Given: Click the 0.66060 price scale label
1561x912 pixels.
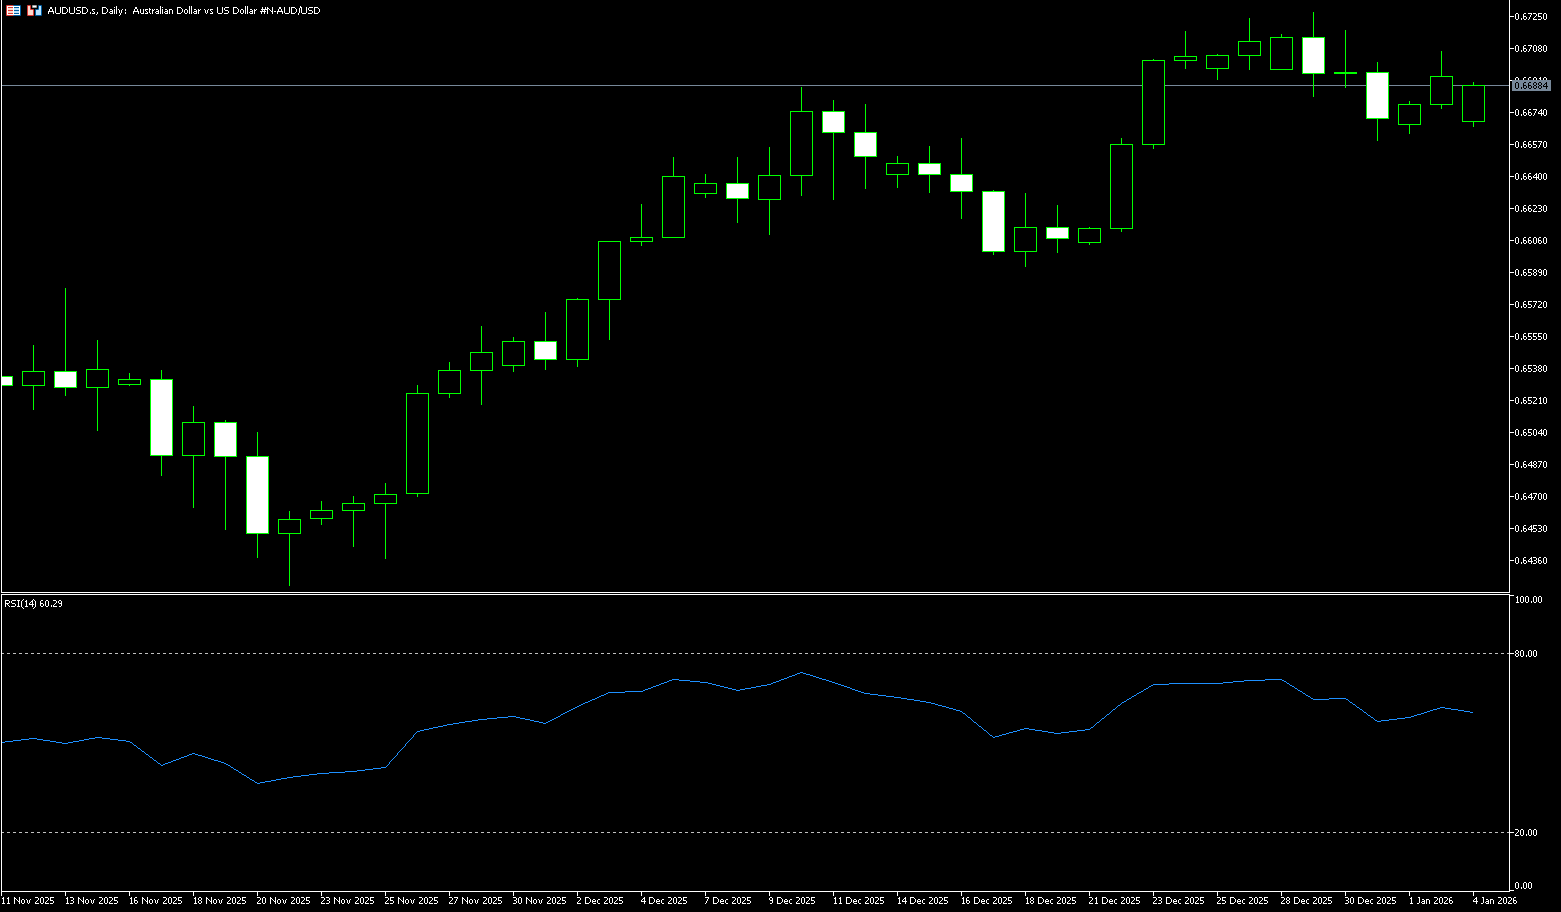Looking at the screenshot, I should (1531, 241).
